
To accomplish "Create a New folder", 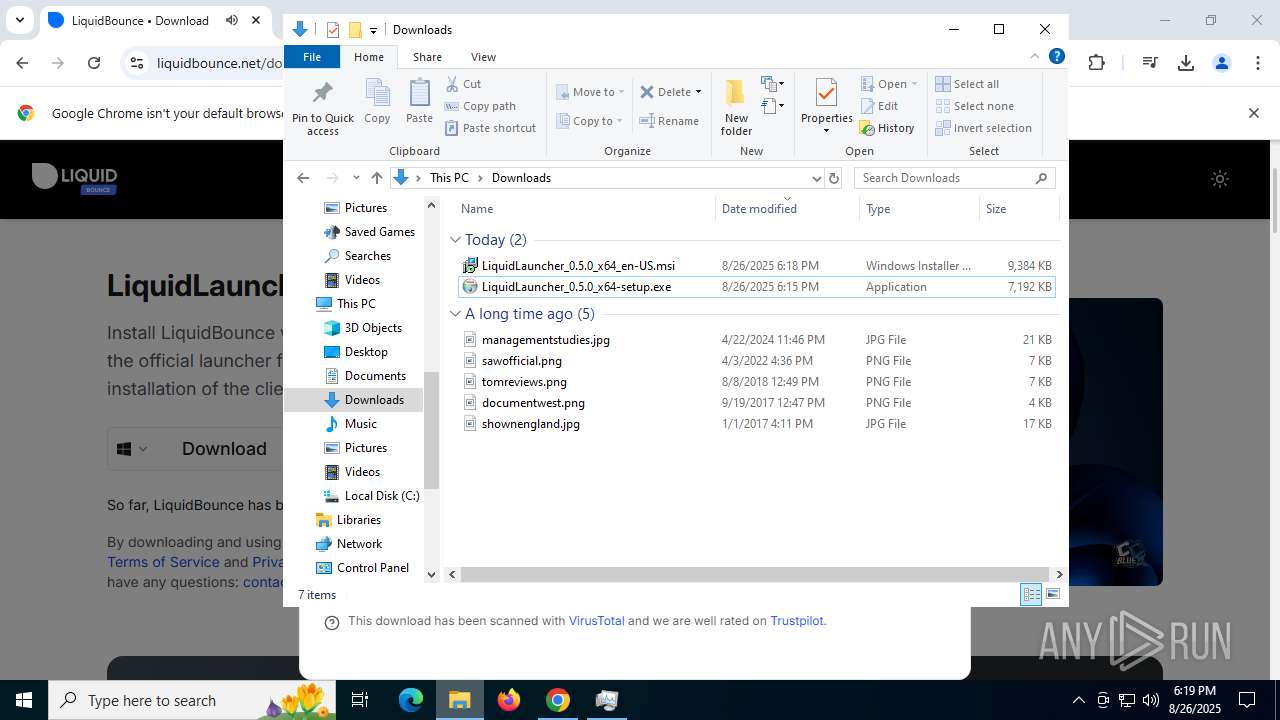I will (736, 108).
